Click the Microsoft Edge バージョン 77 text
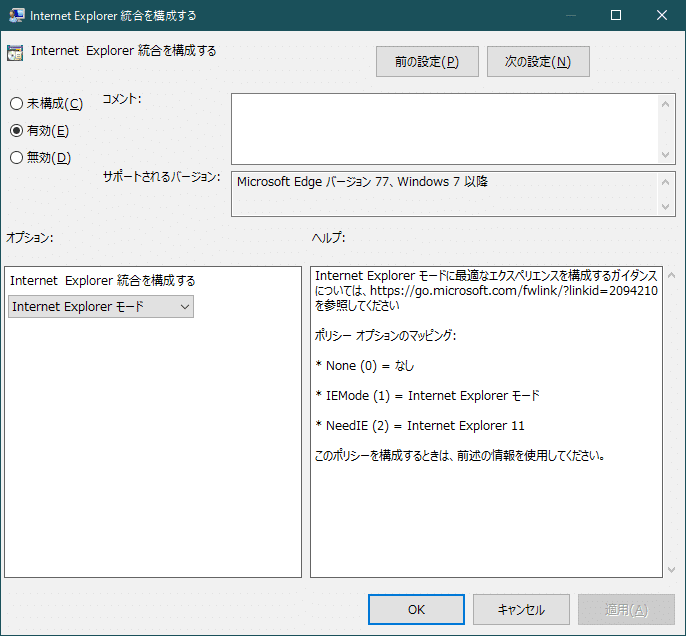This screenshot has width=686, height=636. pyautogui.click(x=362, y=182)
